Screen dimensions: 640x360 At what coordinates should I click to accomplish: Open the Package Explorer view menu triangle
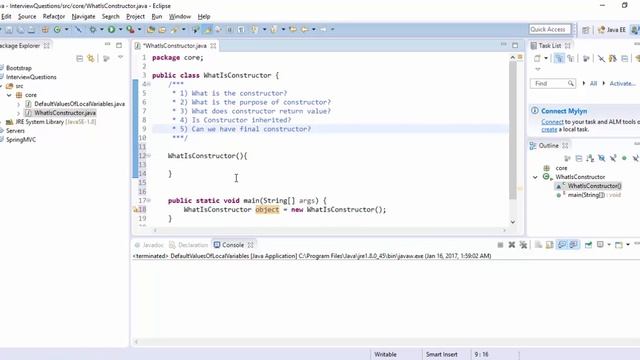click(x=120, y=58)
